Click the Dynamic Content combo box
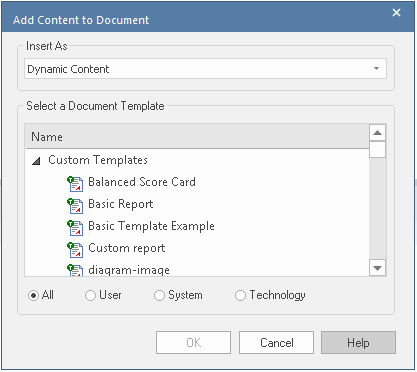Screen dimensions: 417x372 205,69
